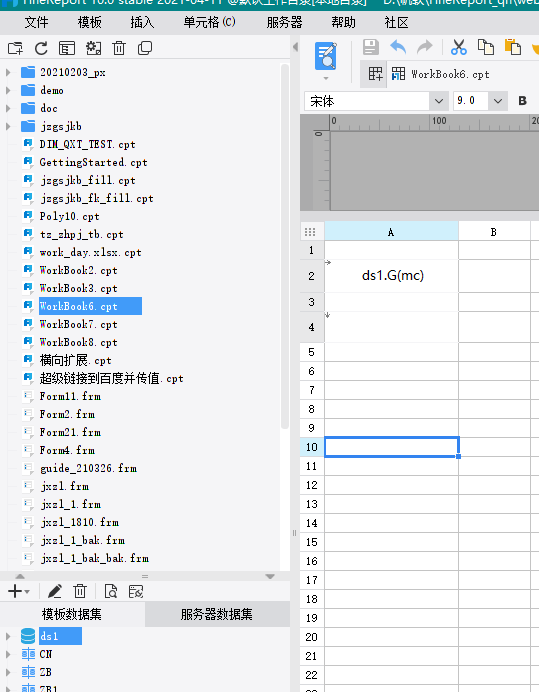Select the Form11.frm file
The height and width of the screenshot is (692, 539).
70,396
